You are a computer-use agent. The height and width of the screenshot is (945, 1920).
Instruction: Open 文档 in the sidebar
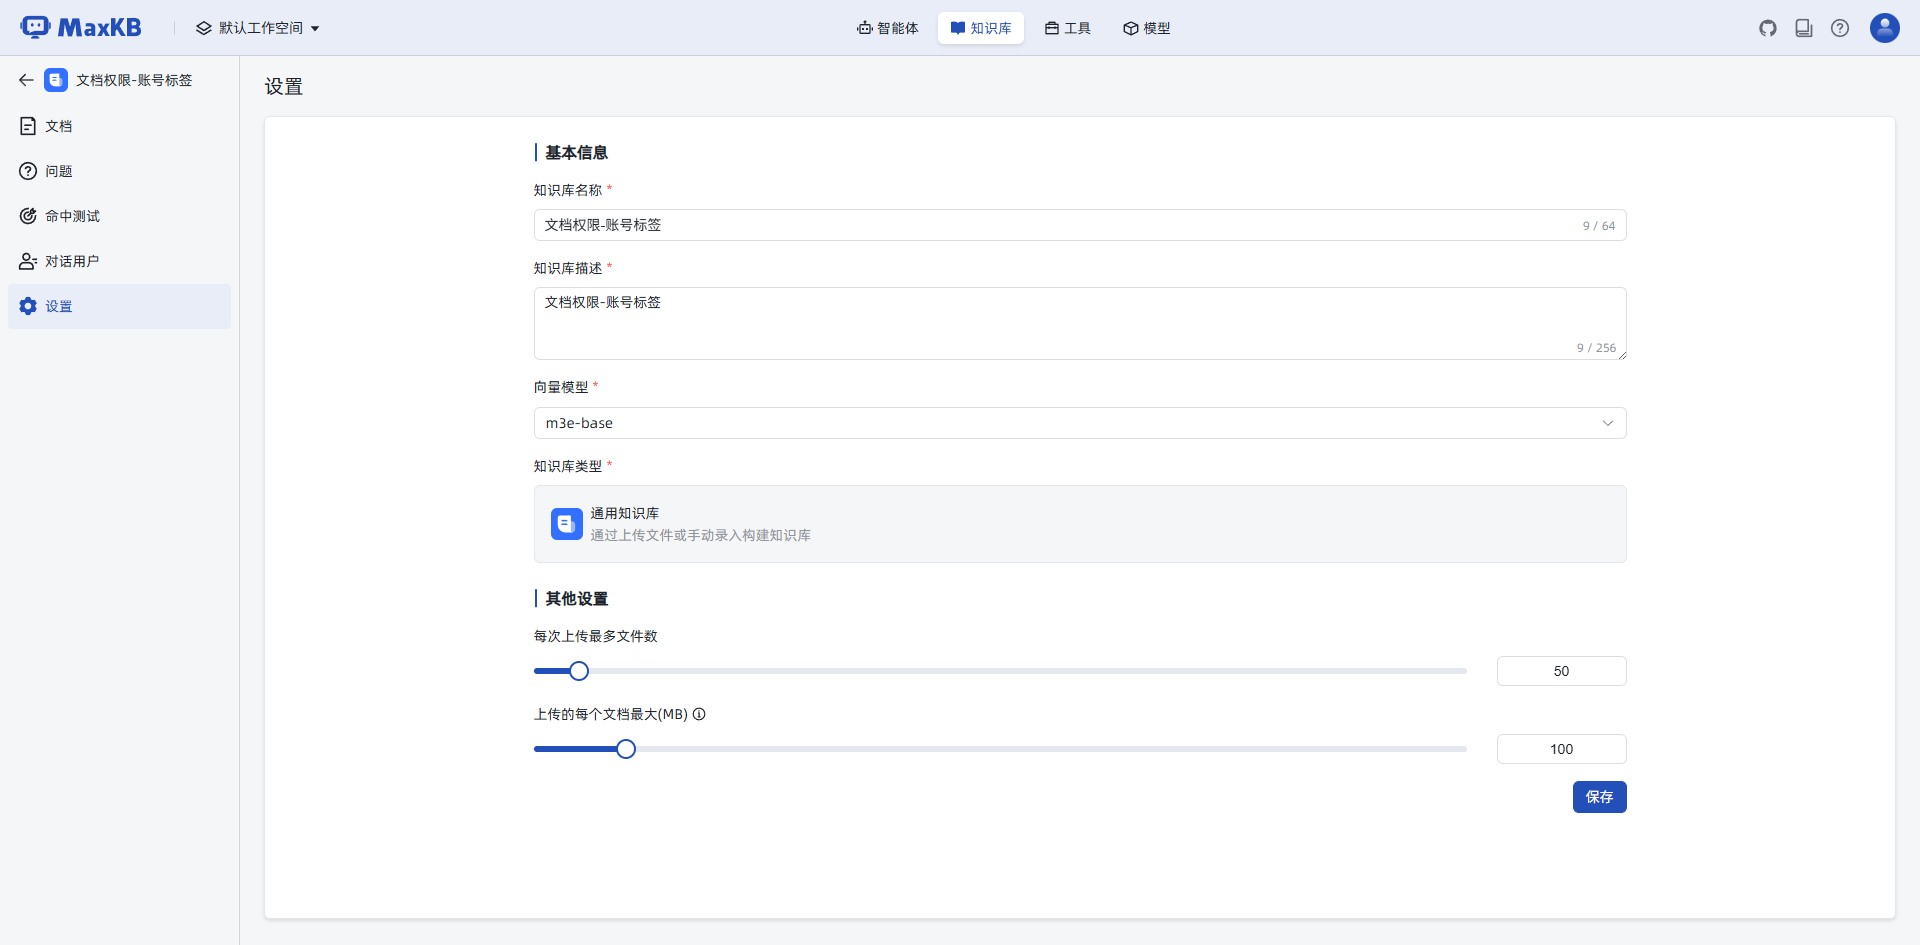[59, 126]
